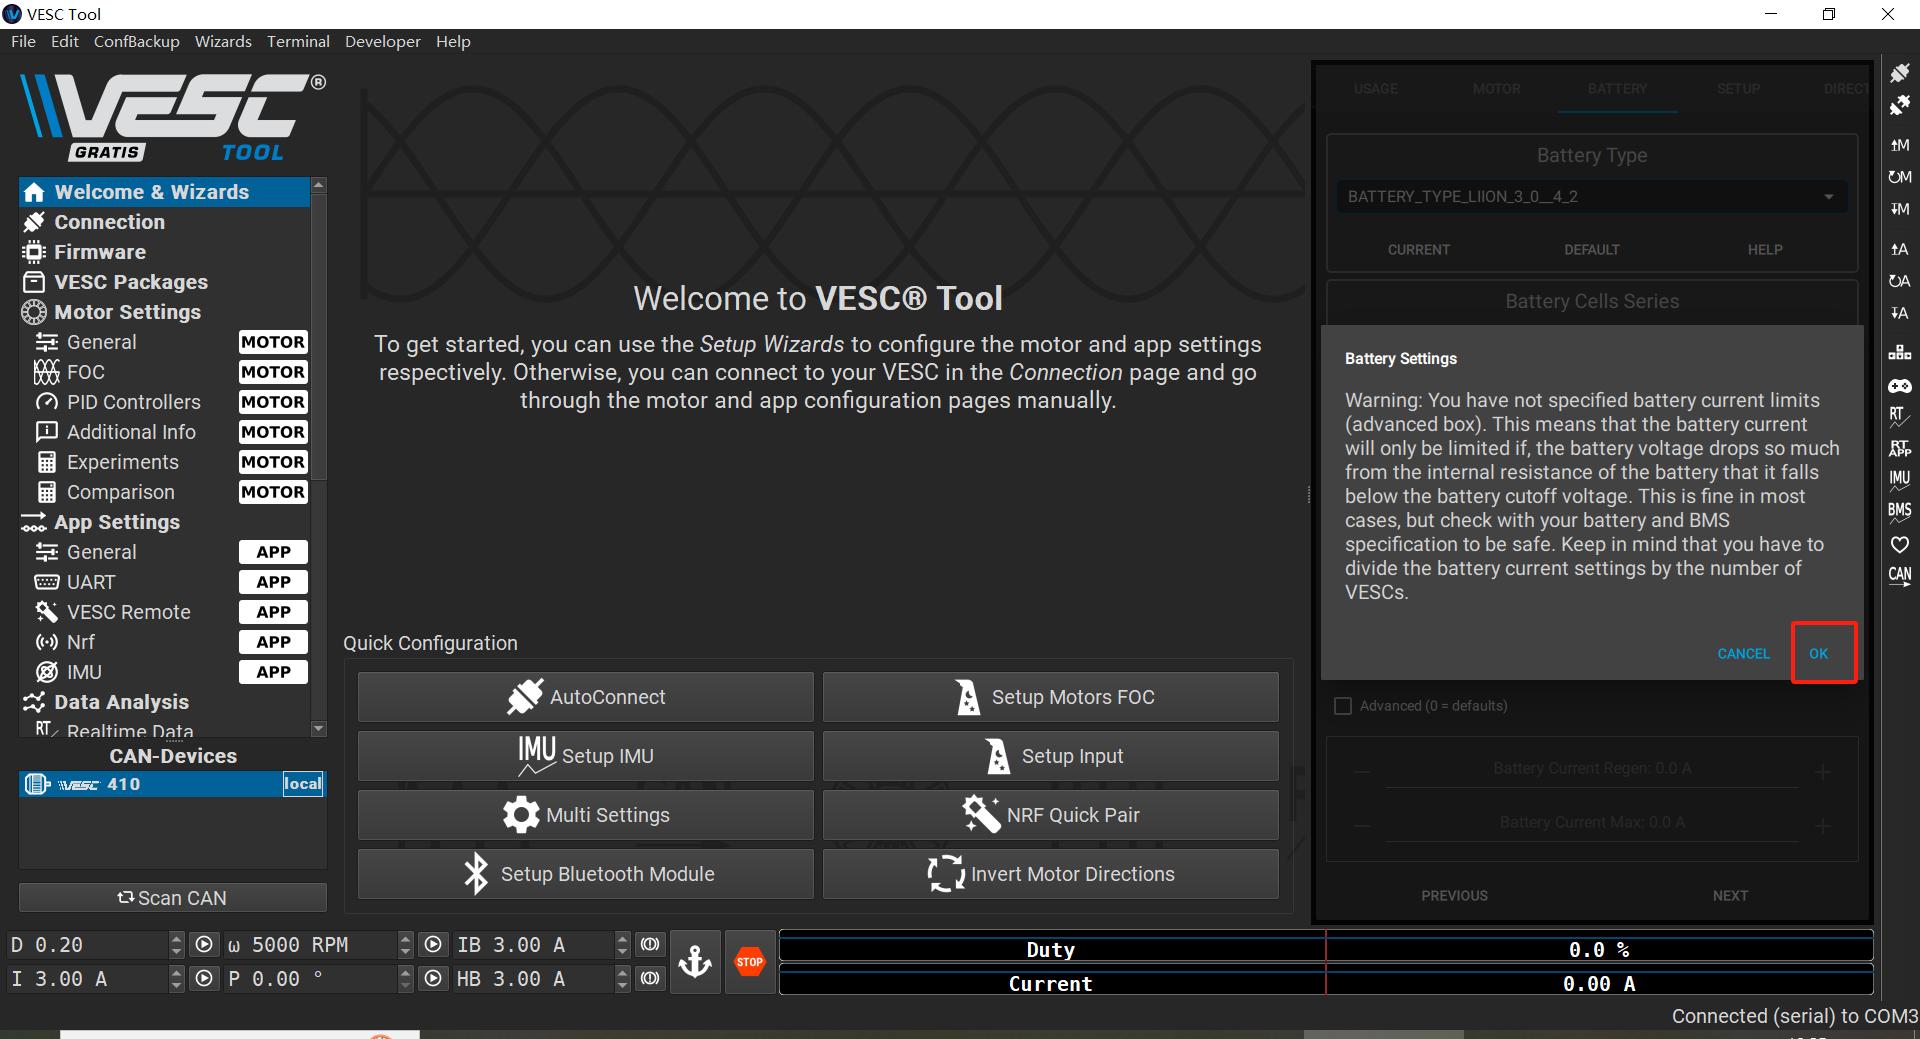Click the Scan CAN button

coord(173,898)
